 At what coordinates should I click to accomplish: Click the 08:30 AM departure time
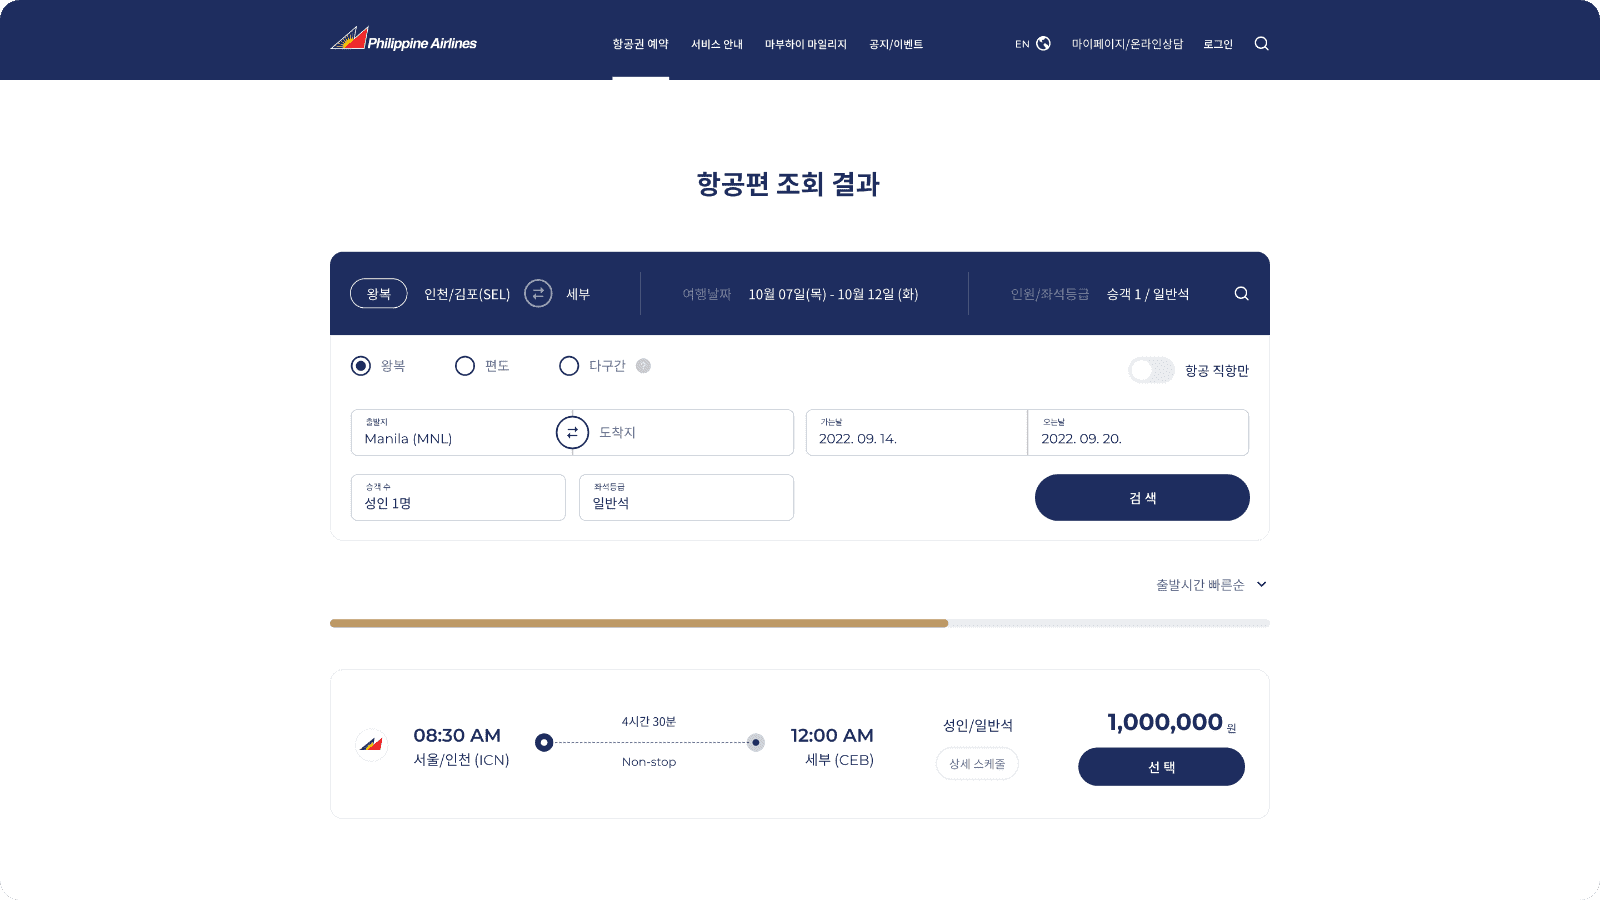tap(457, 735)
